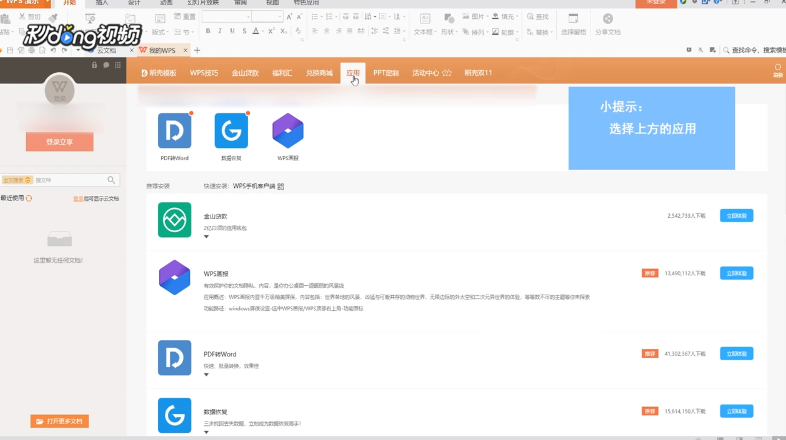Open the 轮廓 outline color control
Screen dimensions: 786x440
coord(505,32)
